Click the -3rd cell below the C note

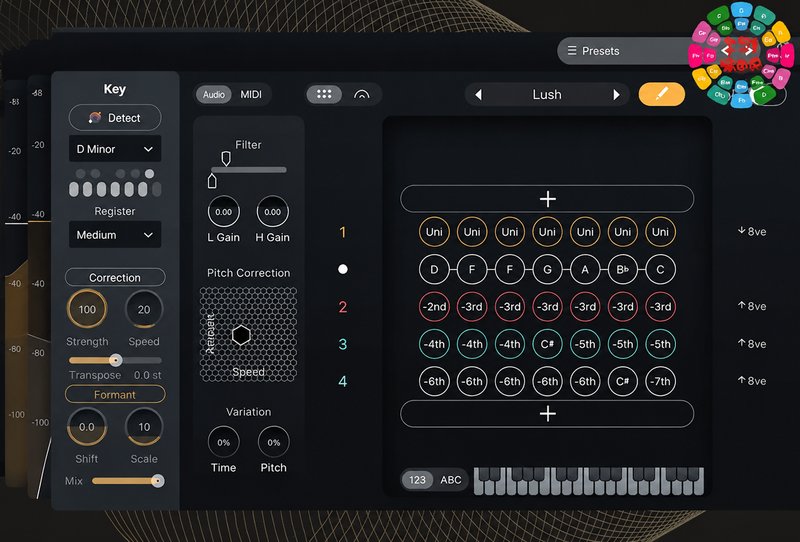tap(660, 307)
